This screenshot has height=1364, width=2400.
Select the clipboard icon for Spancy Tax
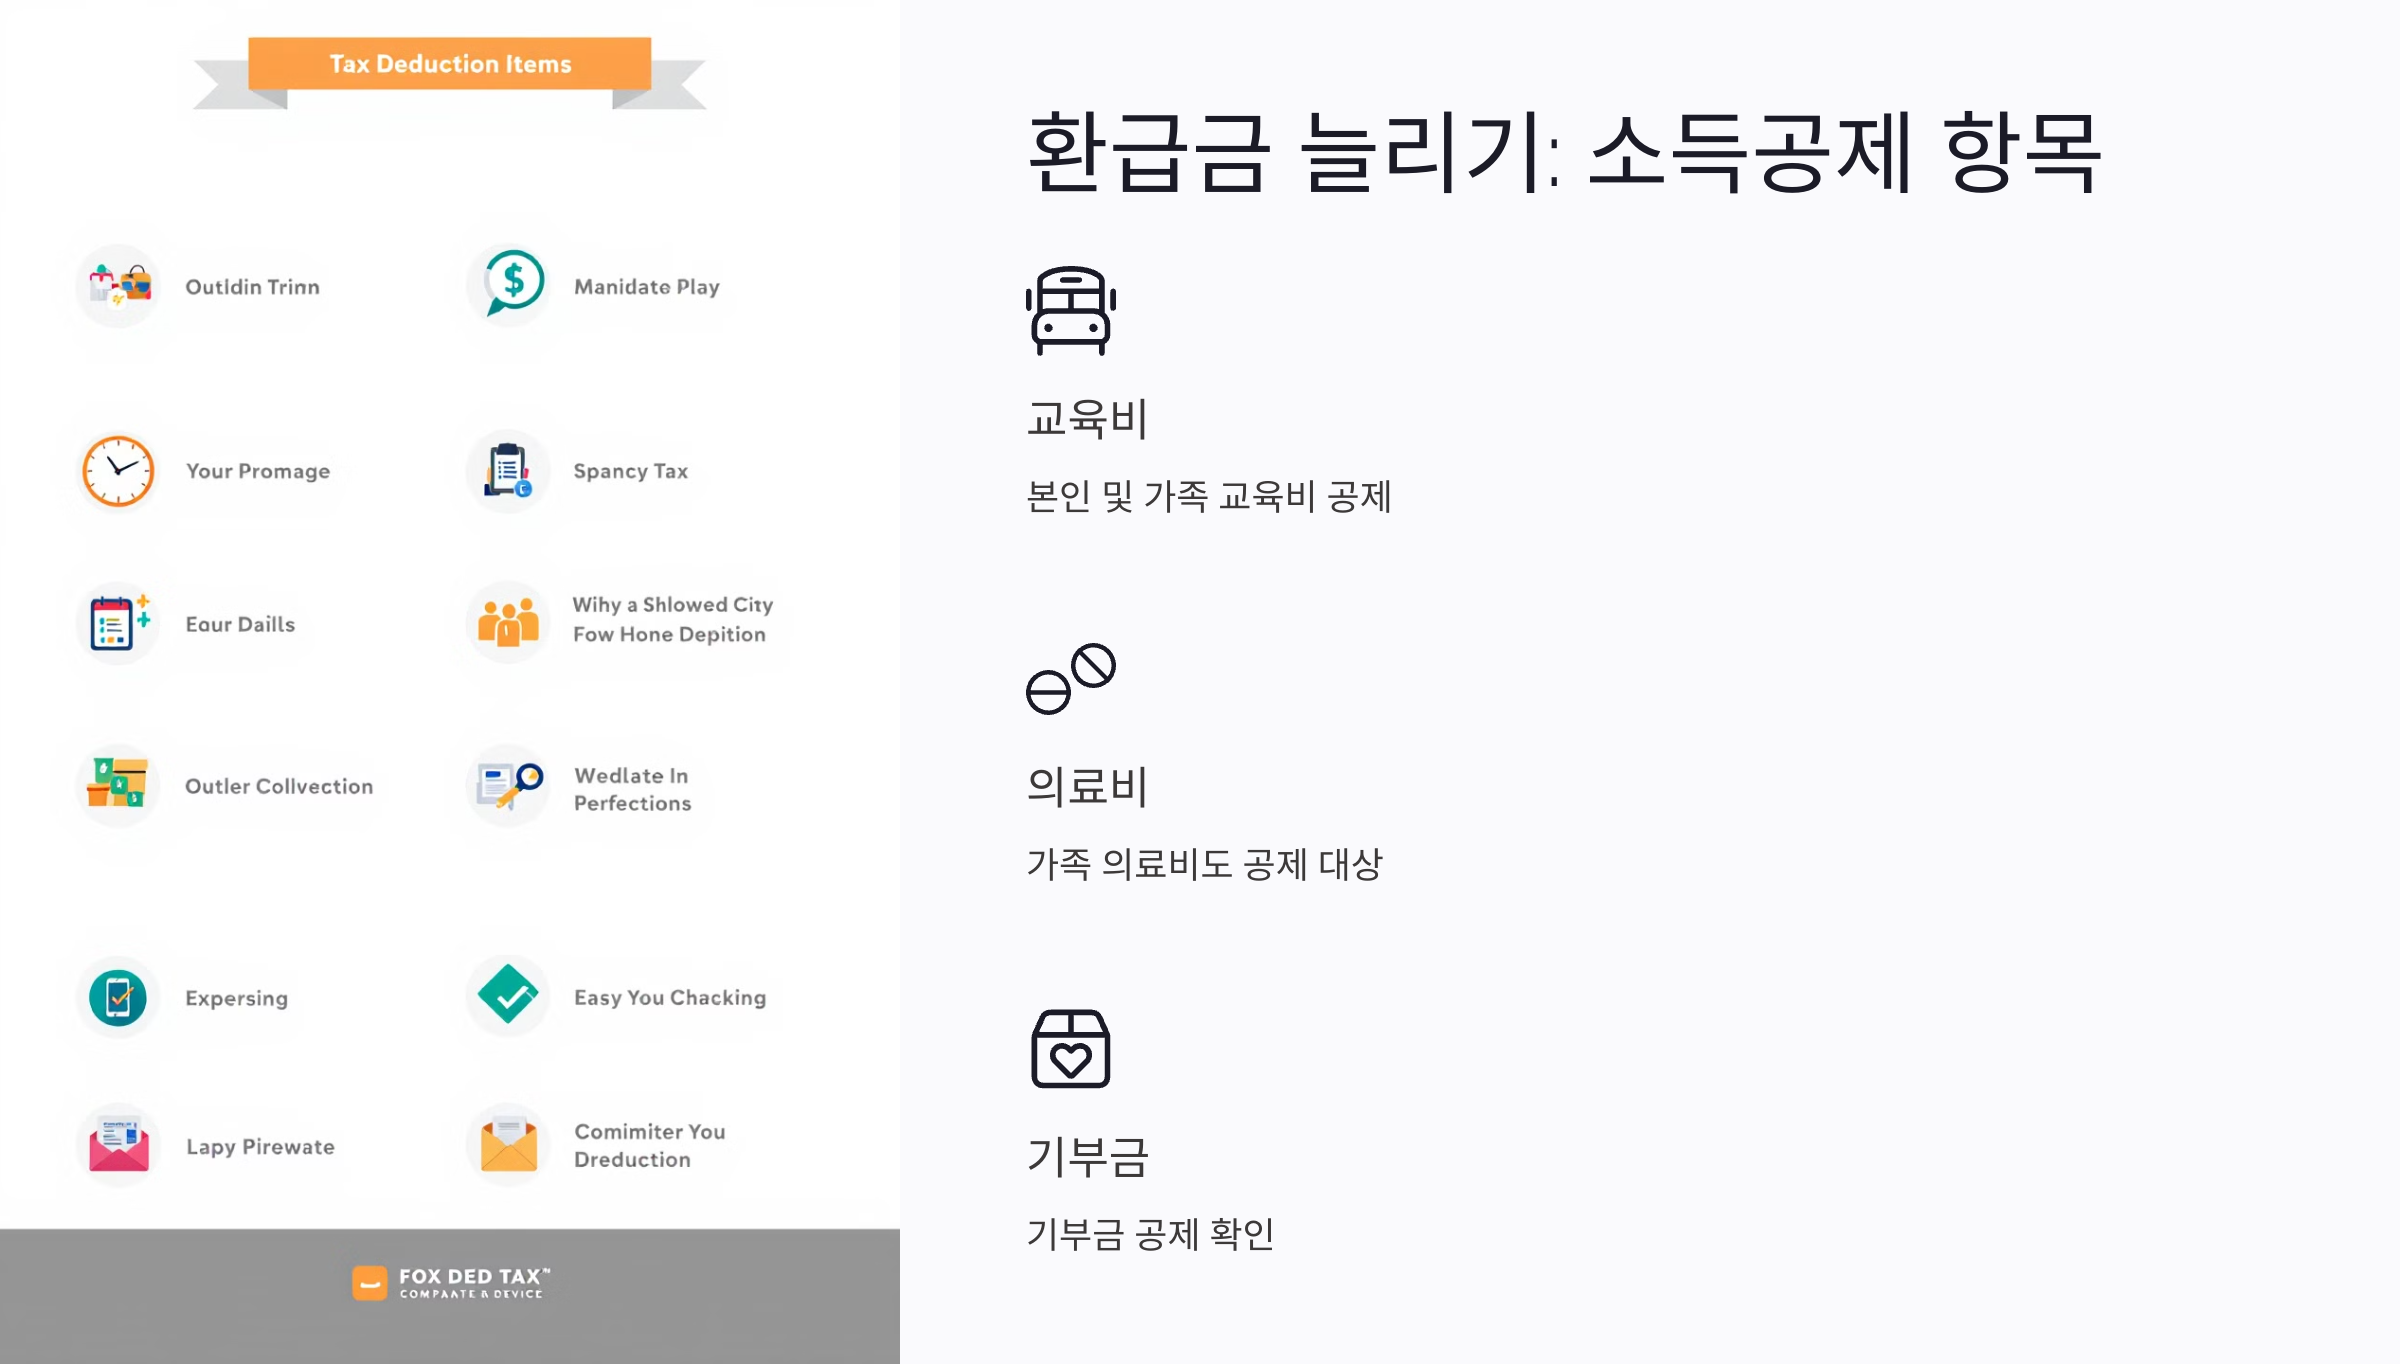pyautogui.click(x=508, y=470)
